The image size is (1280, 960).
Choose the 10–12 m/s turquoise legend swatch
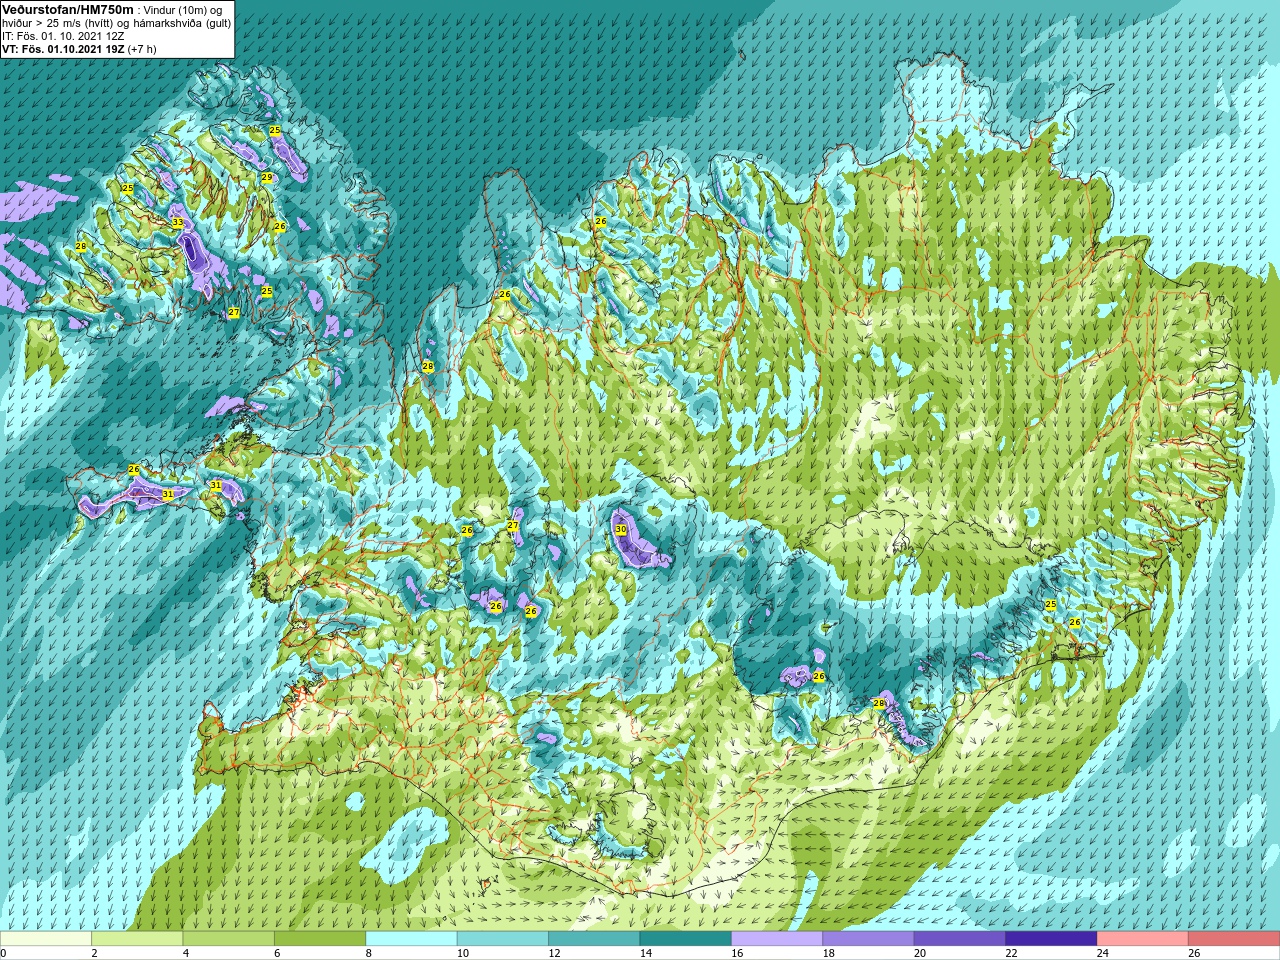(503, 939)
